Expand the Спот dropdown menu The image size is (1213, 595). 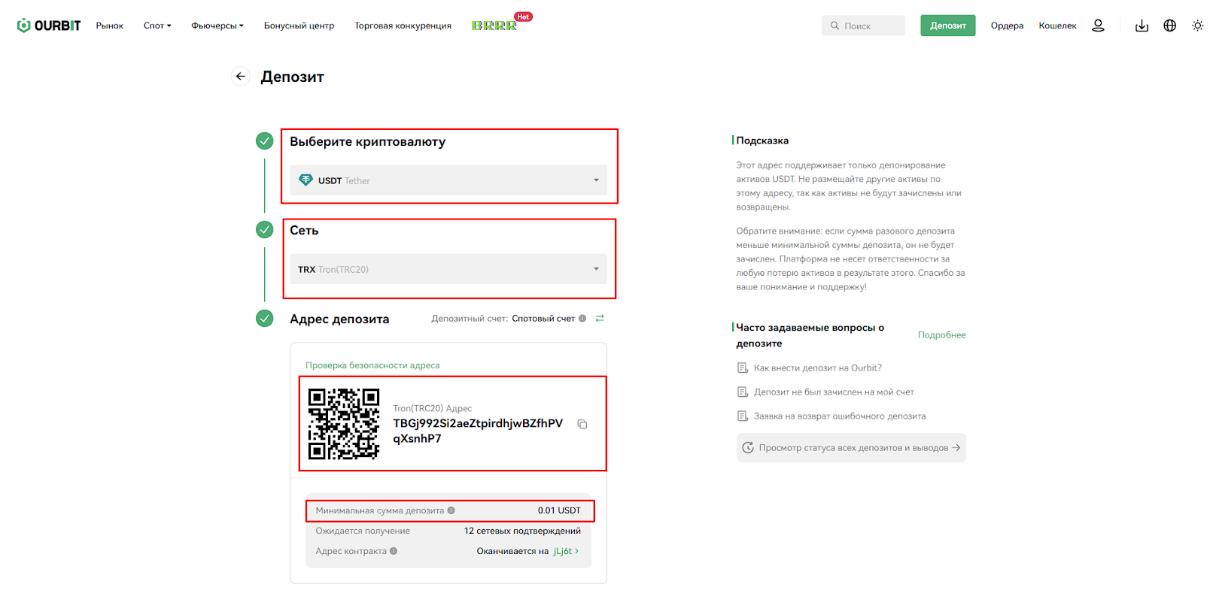157,26
